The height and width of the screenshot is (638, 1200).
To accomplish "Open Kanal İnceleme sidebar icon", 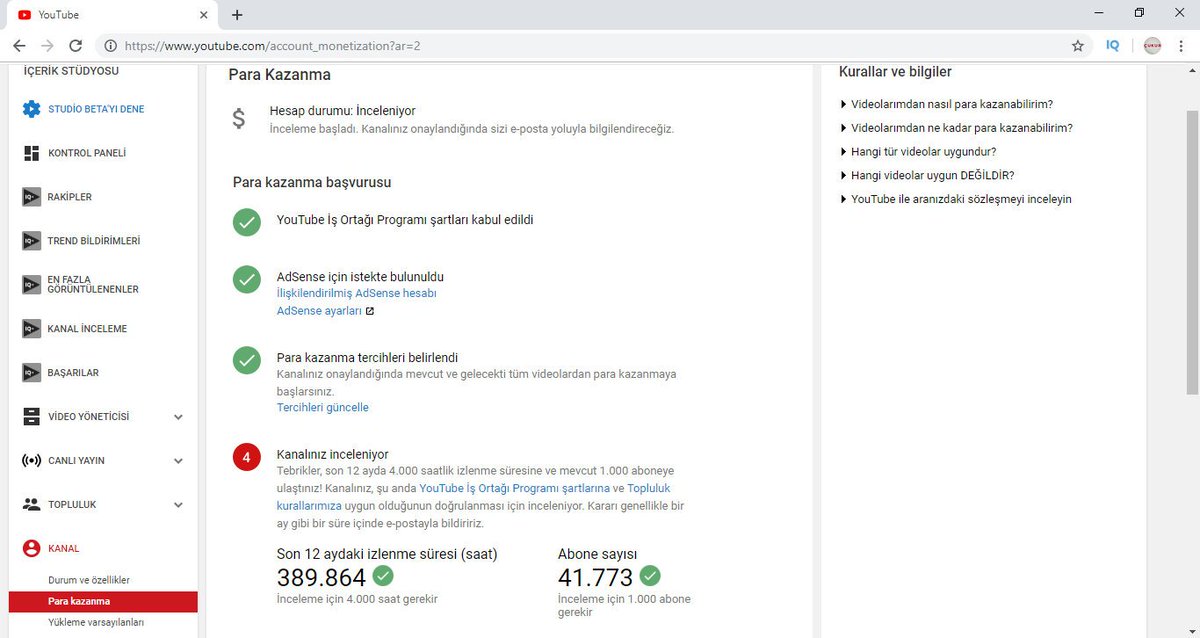I will (x=31, y=329).
